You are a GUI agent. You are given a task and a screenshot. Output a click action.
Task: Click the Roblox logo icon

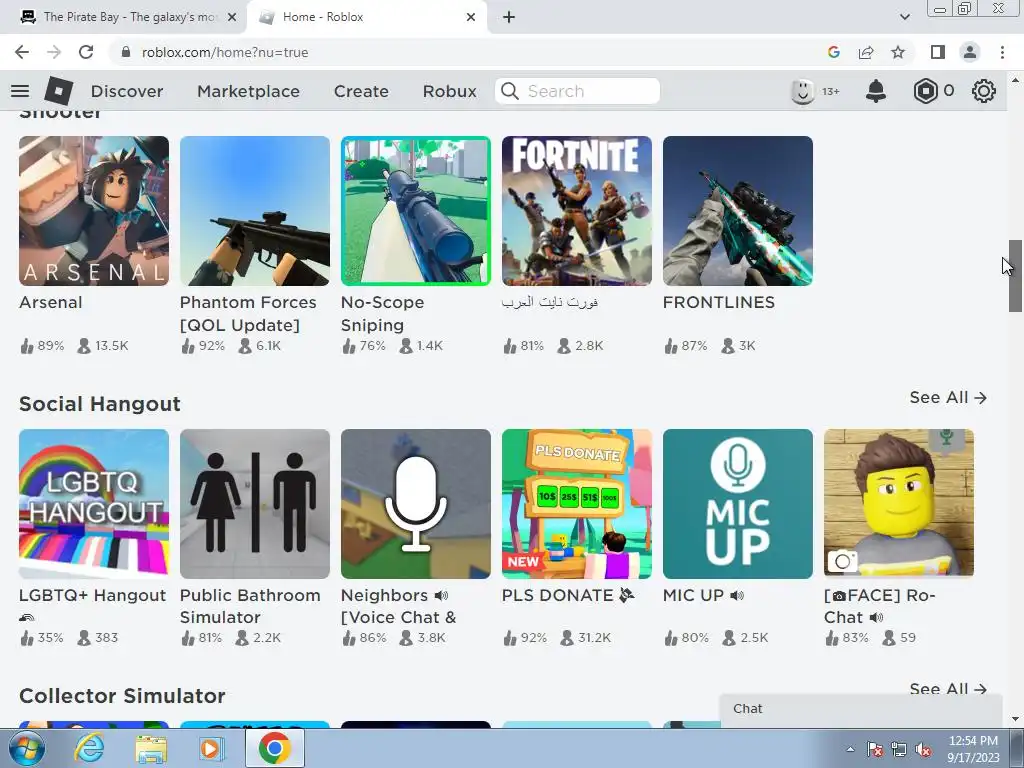pyautogui.click(x=59, y=91)
